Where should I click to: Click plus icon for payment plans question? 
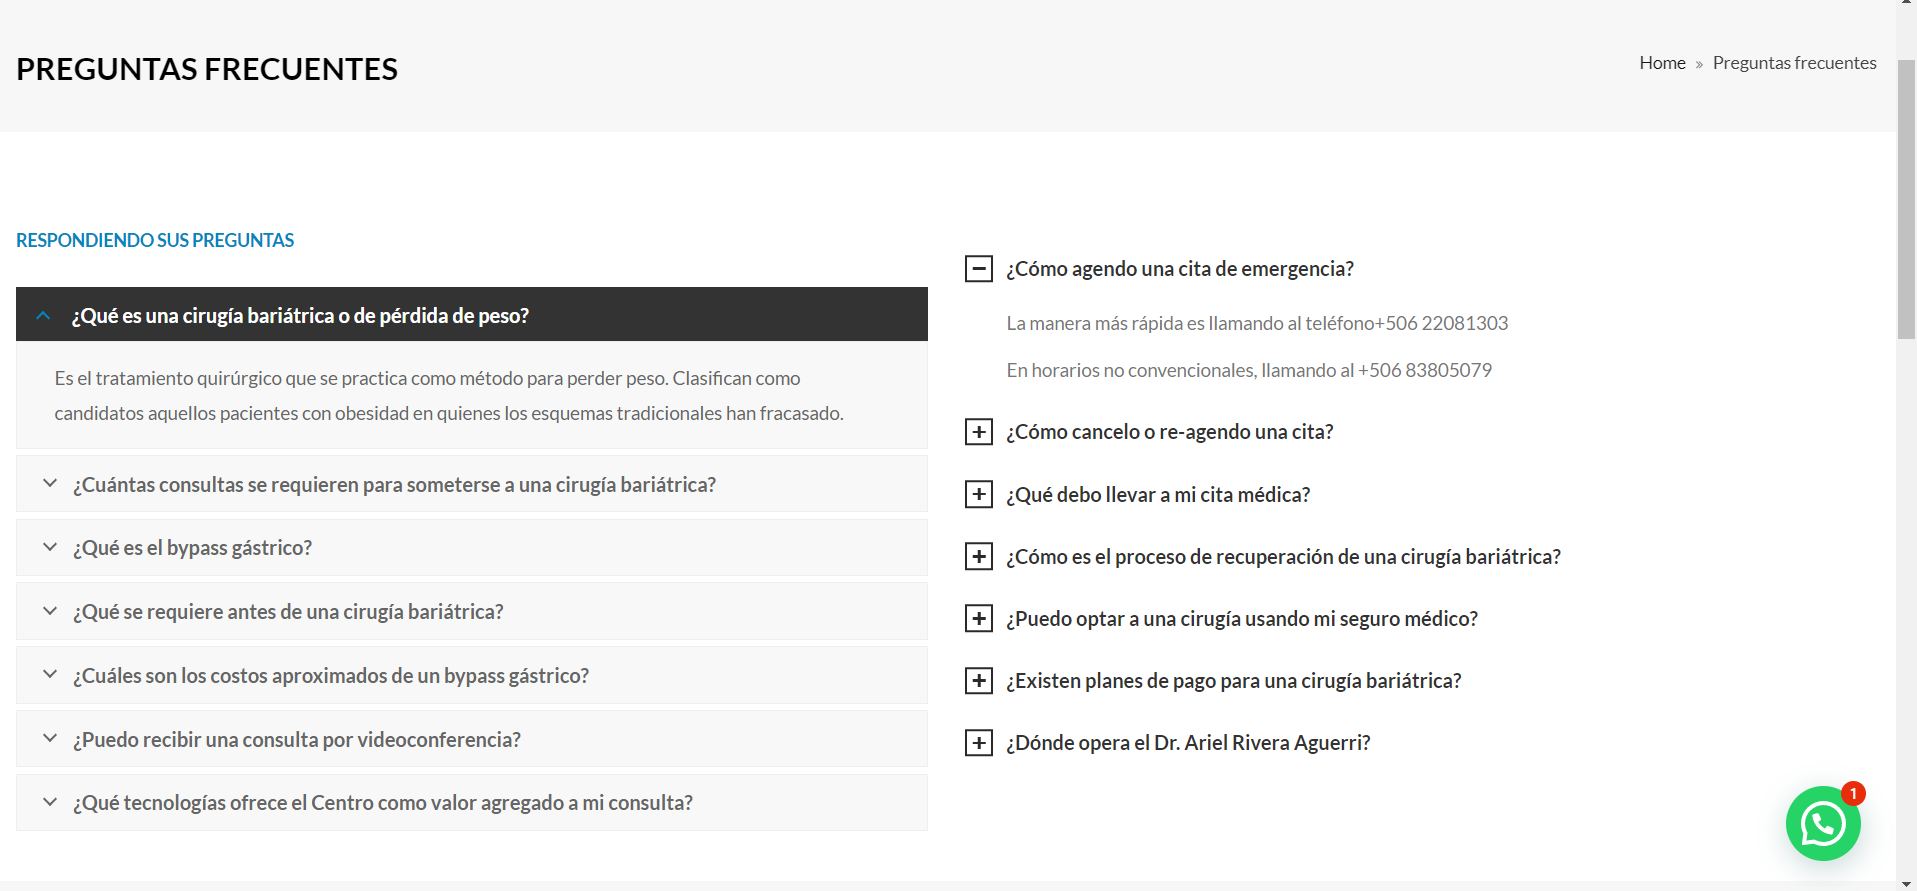[x=978, y=681]
